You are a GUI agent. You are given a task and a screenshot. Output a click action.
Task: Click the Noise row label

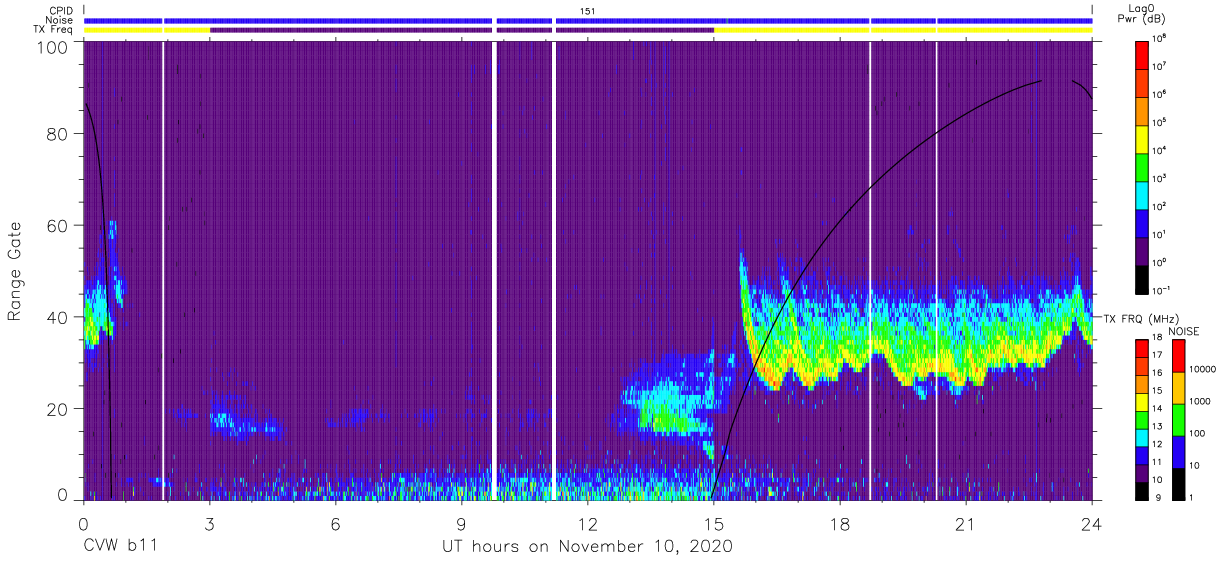tap(58, 20)
